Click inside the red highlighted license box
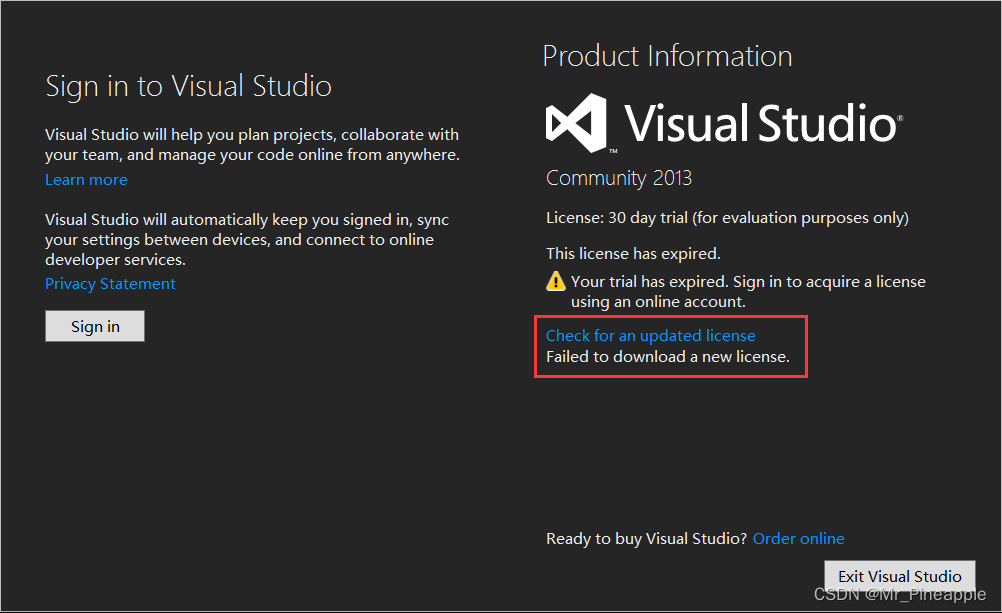 pos(670,345)
